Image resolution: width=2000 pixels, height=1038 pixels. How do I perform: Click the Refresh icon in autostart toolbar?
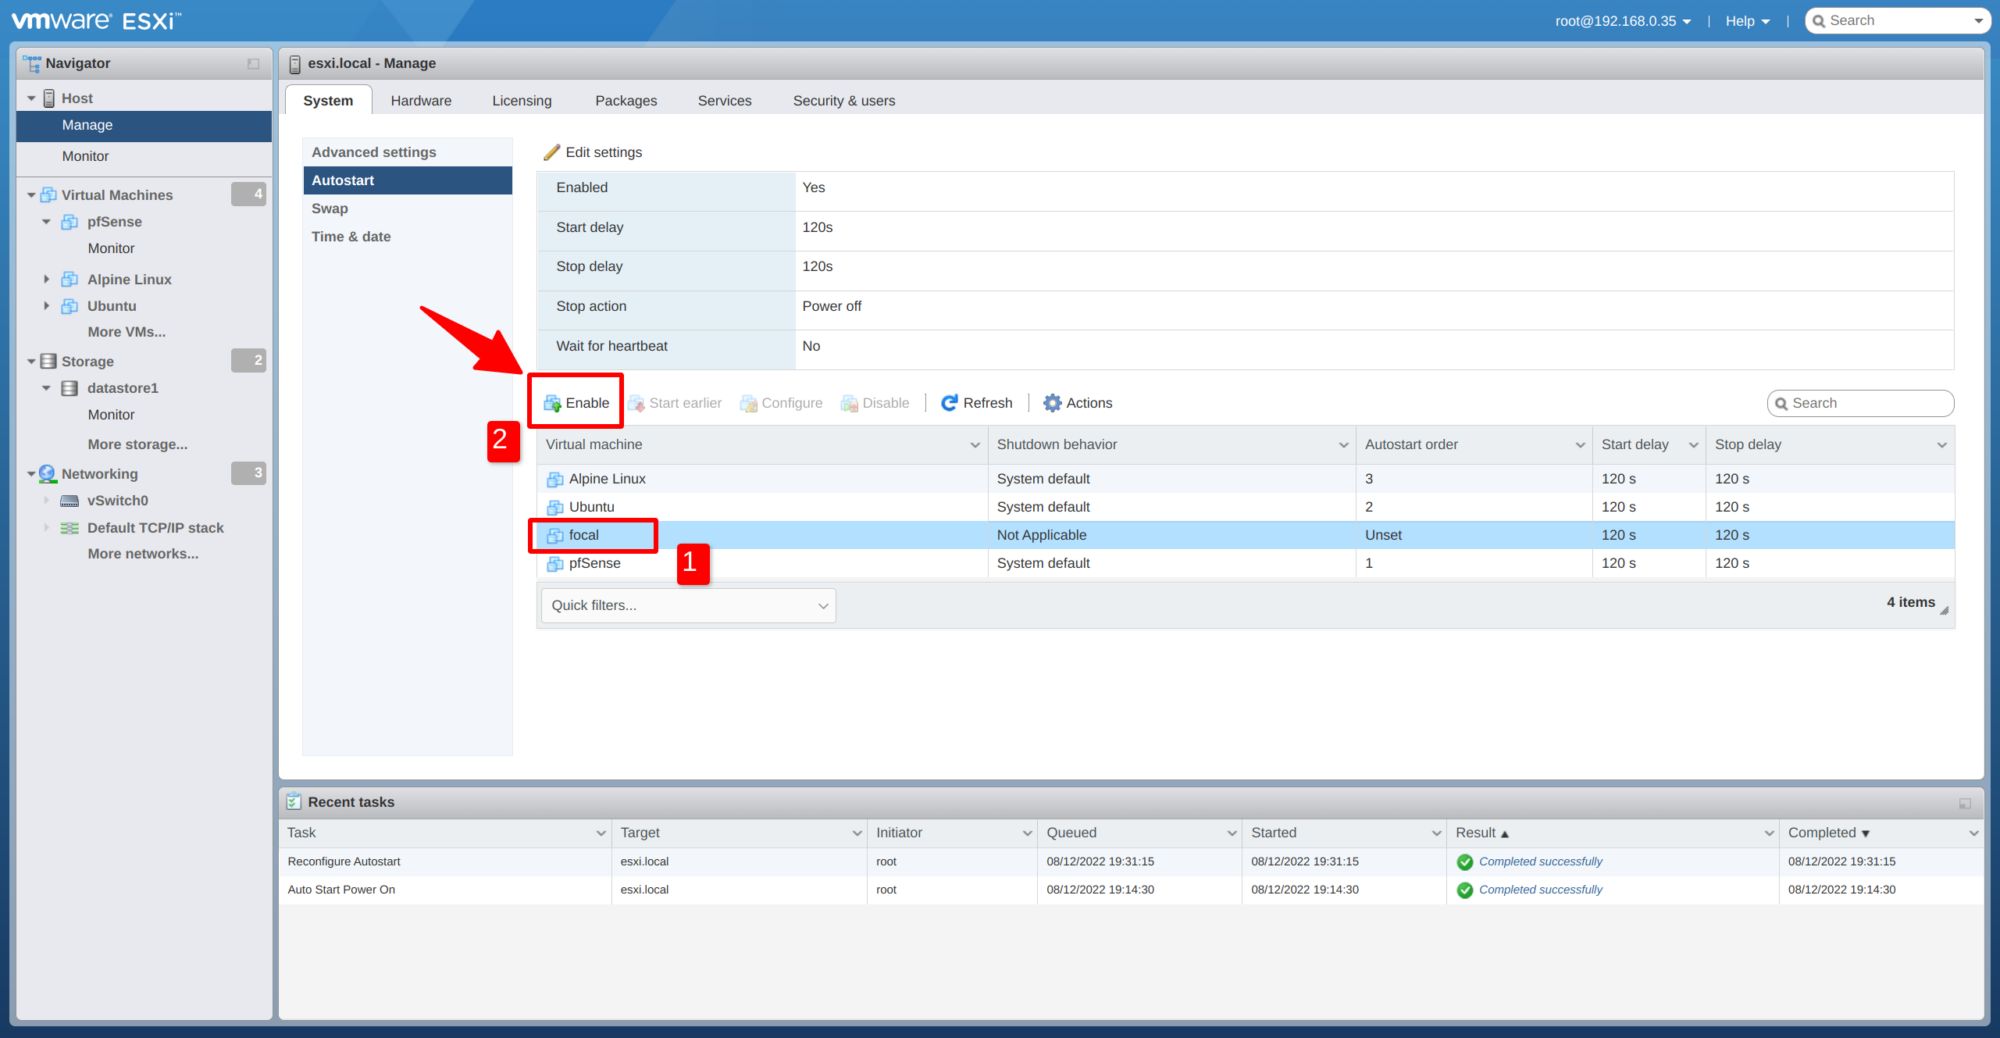949,403
